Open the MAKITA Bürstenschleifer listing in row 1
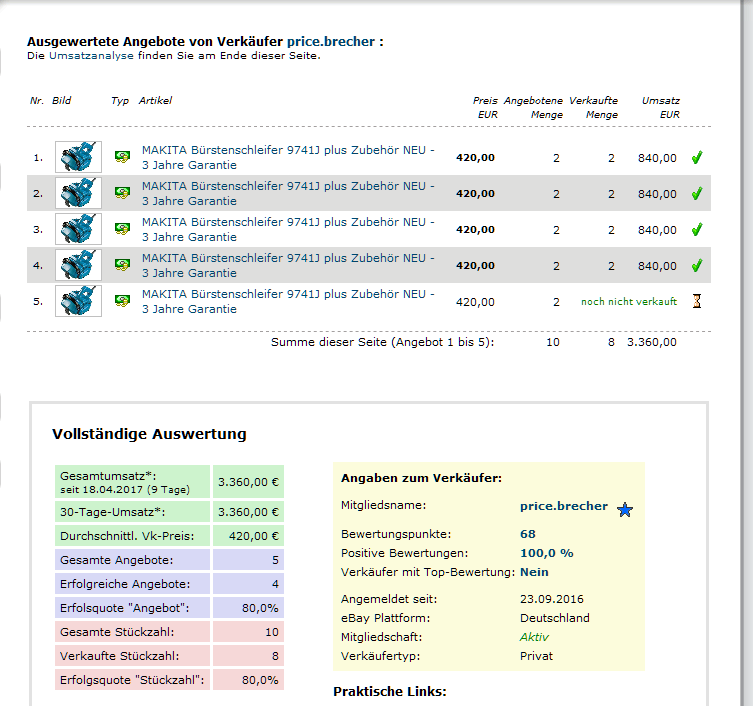This screenshot has width=753, height=706. pyautogui.click(x=288, y=158)
